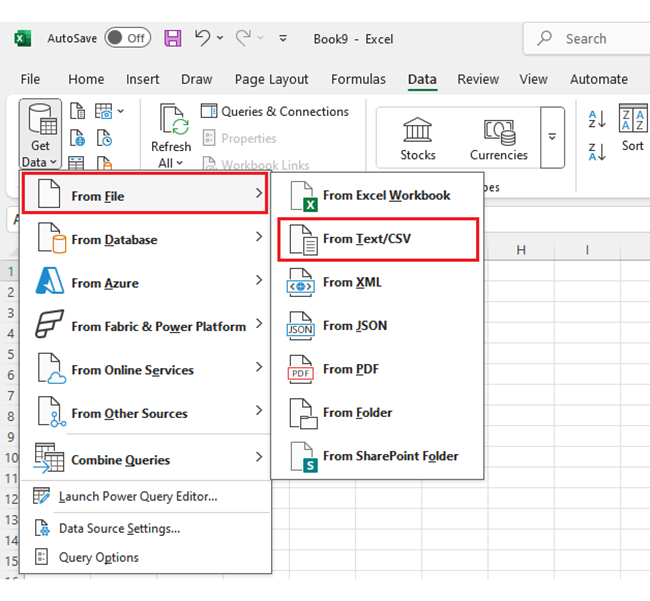Open the Sort dialog button
Screen dimensions: 650x601
(x=633, y=128)
